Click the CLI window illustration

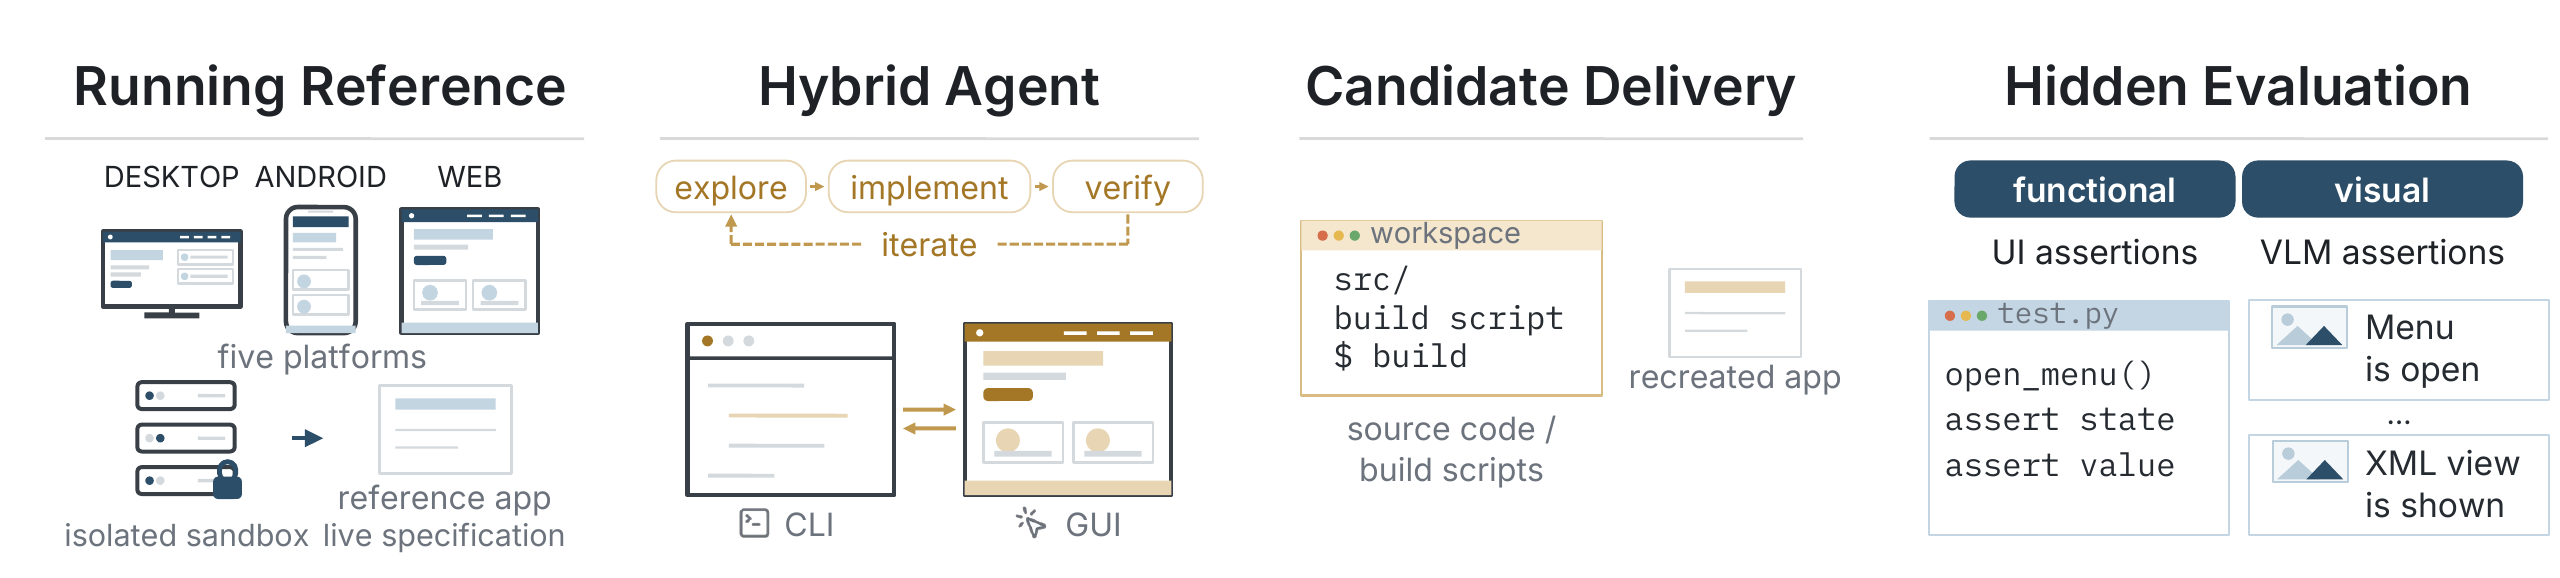coord(790,409)
